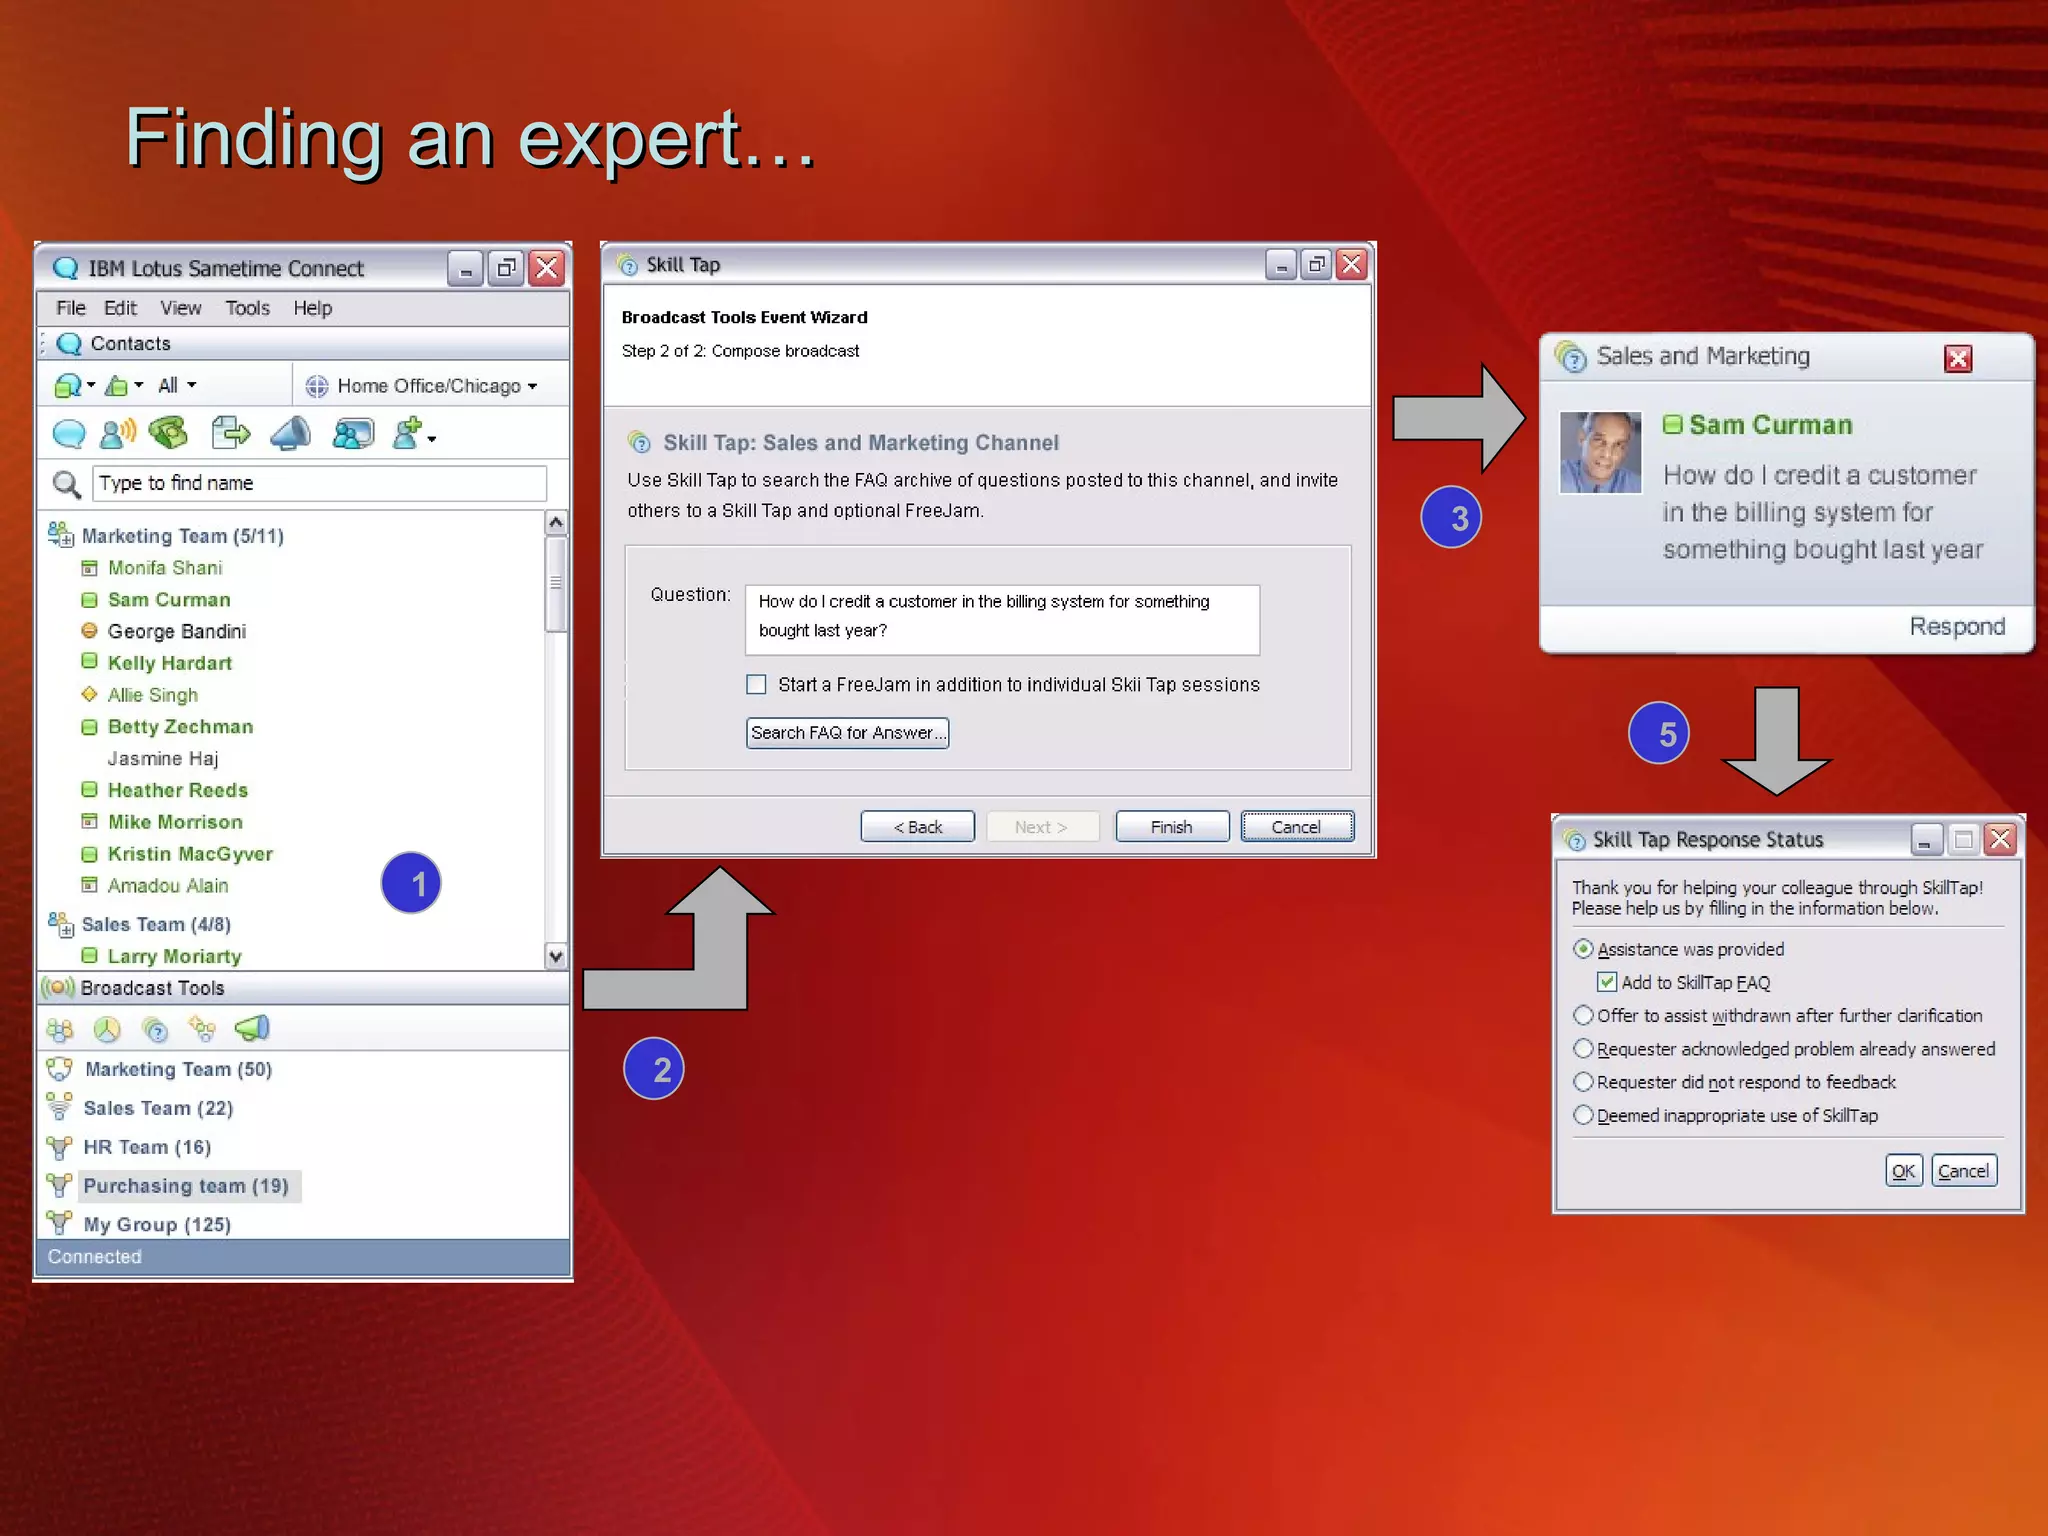Viewport: 2048px width, 1536px height.
Task: Open the Tools menu
Action: 247,308
